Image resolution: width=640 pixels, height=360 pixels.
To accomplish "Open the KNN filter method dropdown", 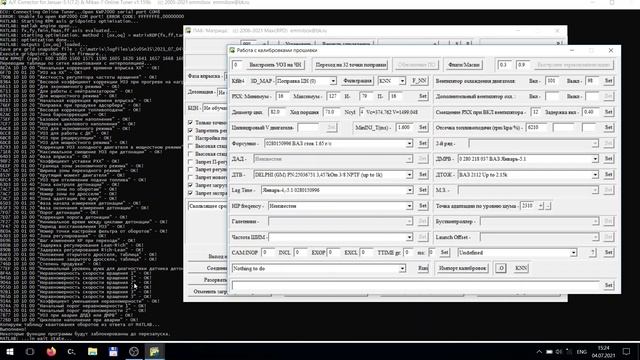I will [402, 81].
